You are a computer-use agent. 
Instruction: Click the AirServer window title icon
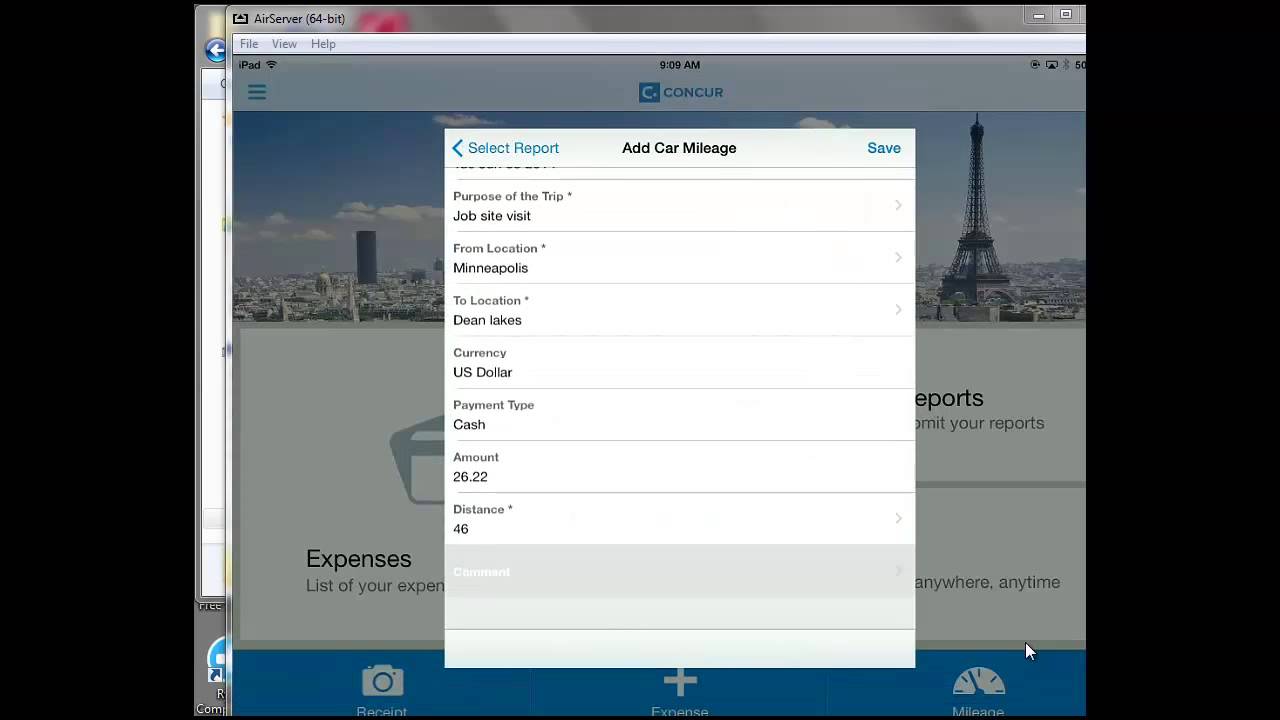tap(240, 18)
